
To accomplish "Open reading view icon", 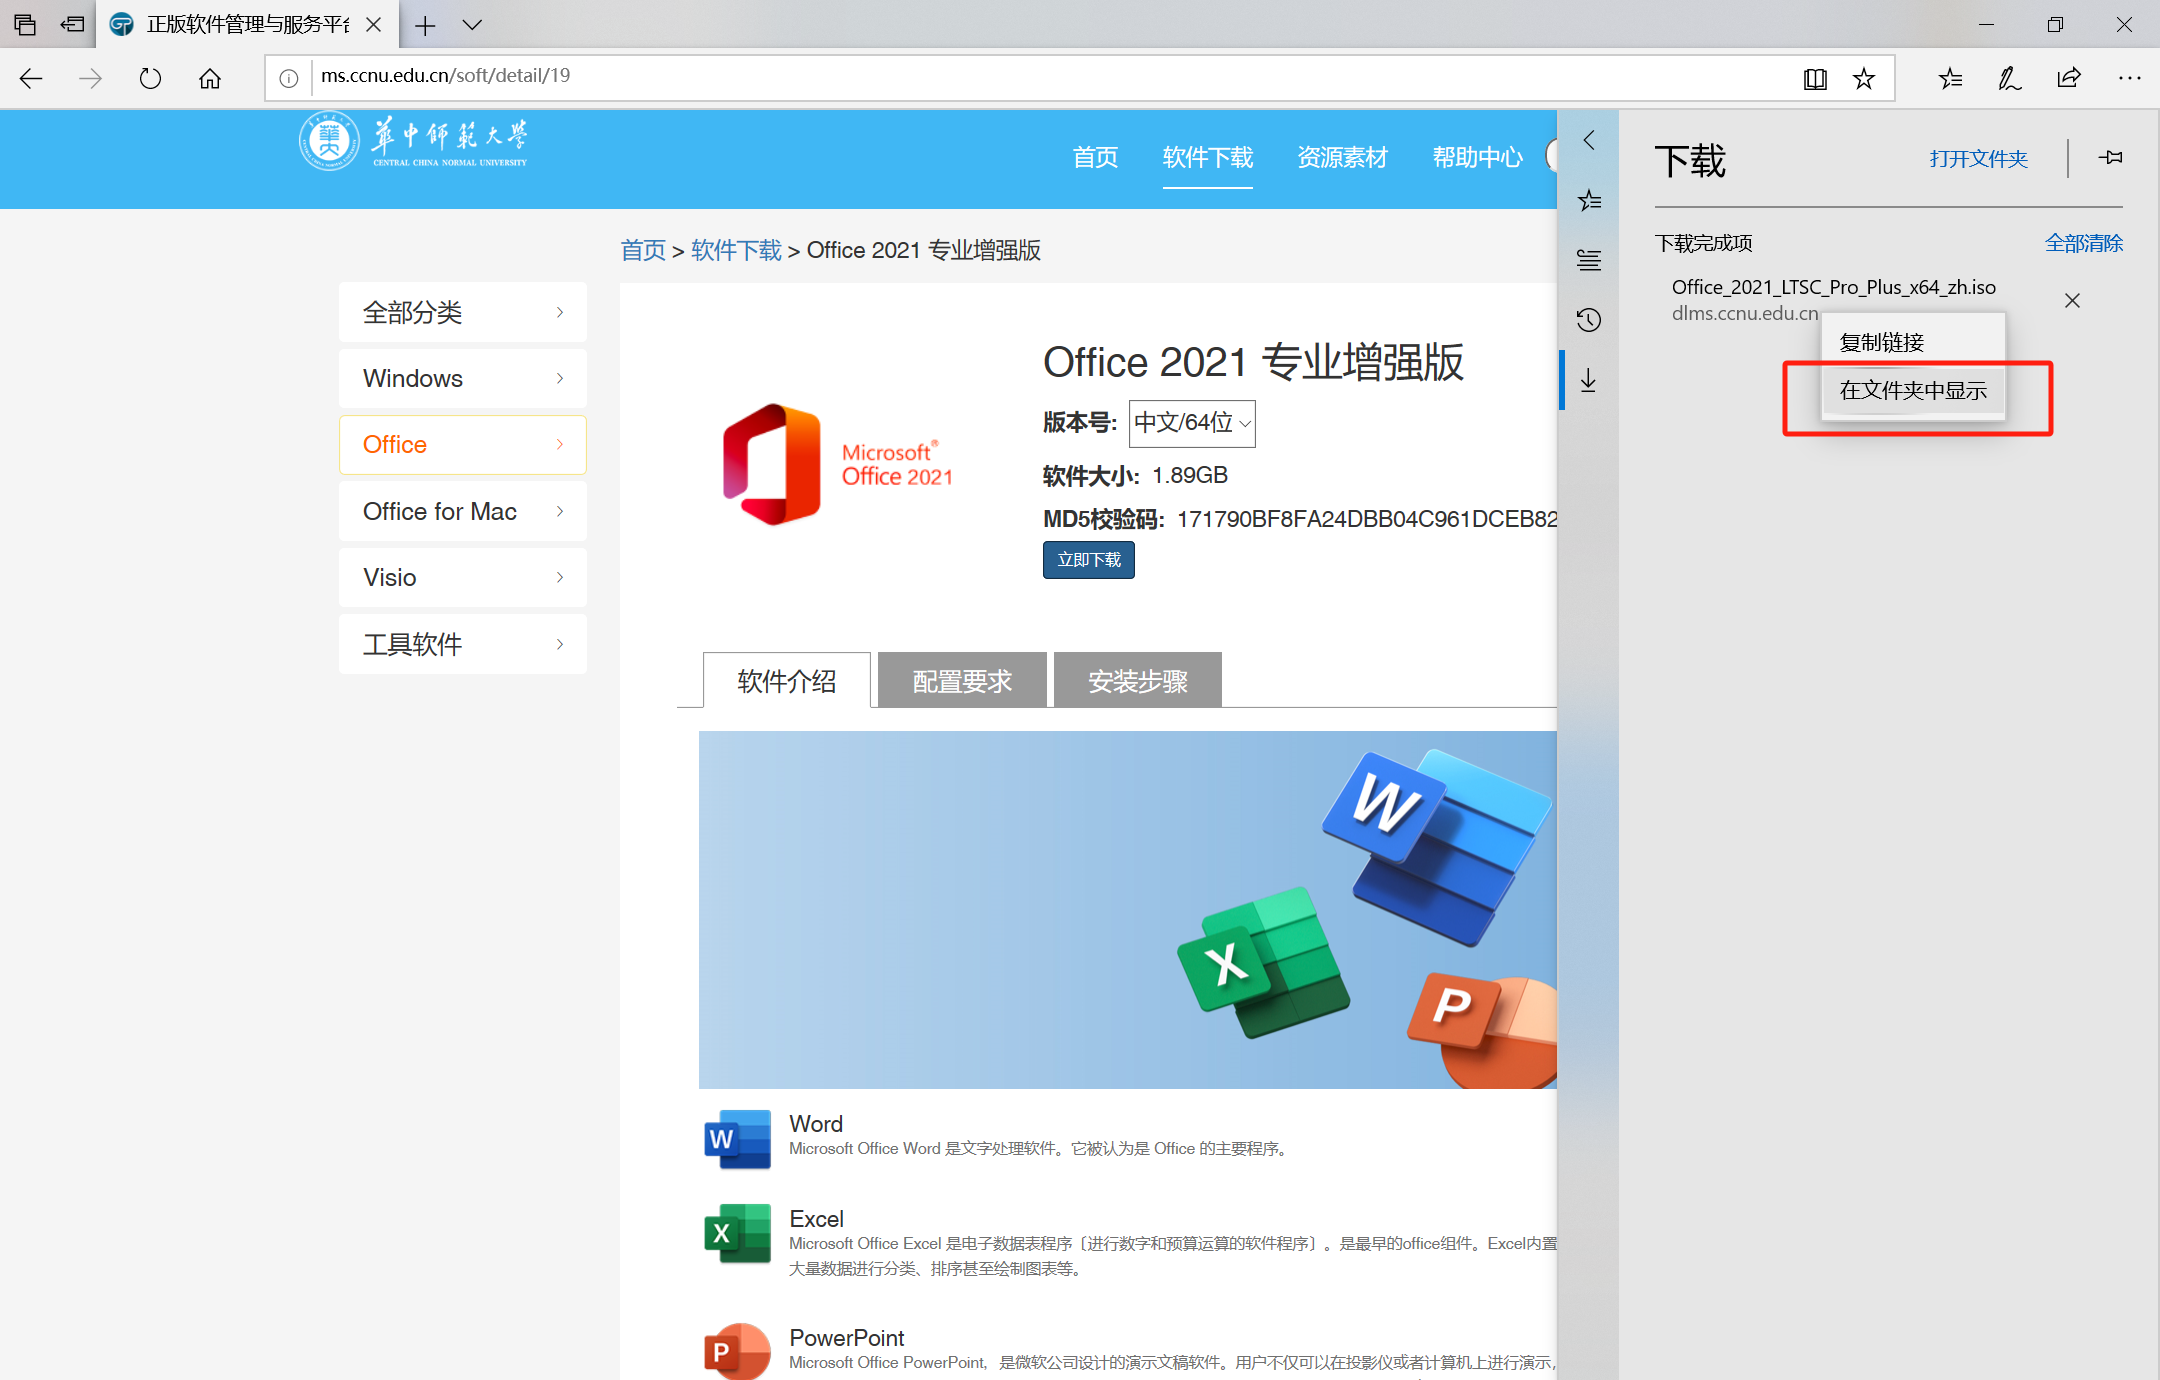I will coord(1815,78).
